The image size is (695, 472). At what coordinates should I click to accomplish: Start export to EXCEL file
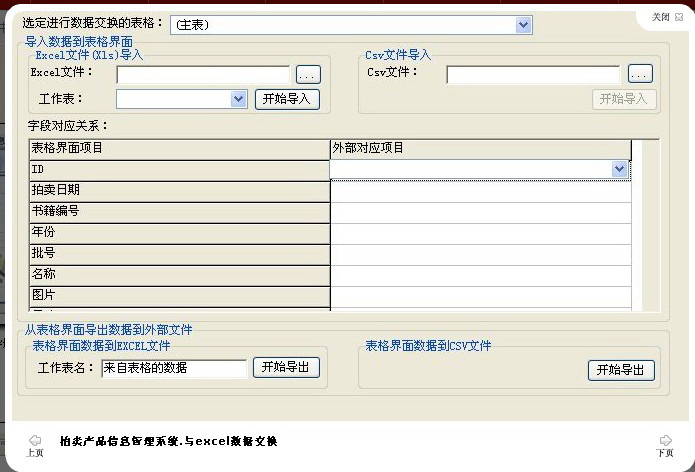(x=286, y=367)
